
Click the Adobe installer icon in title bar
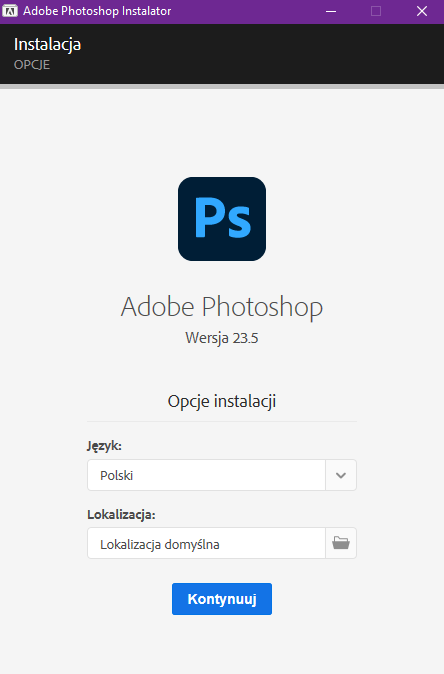point(9,11)
